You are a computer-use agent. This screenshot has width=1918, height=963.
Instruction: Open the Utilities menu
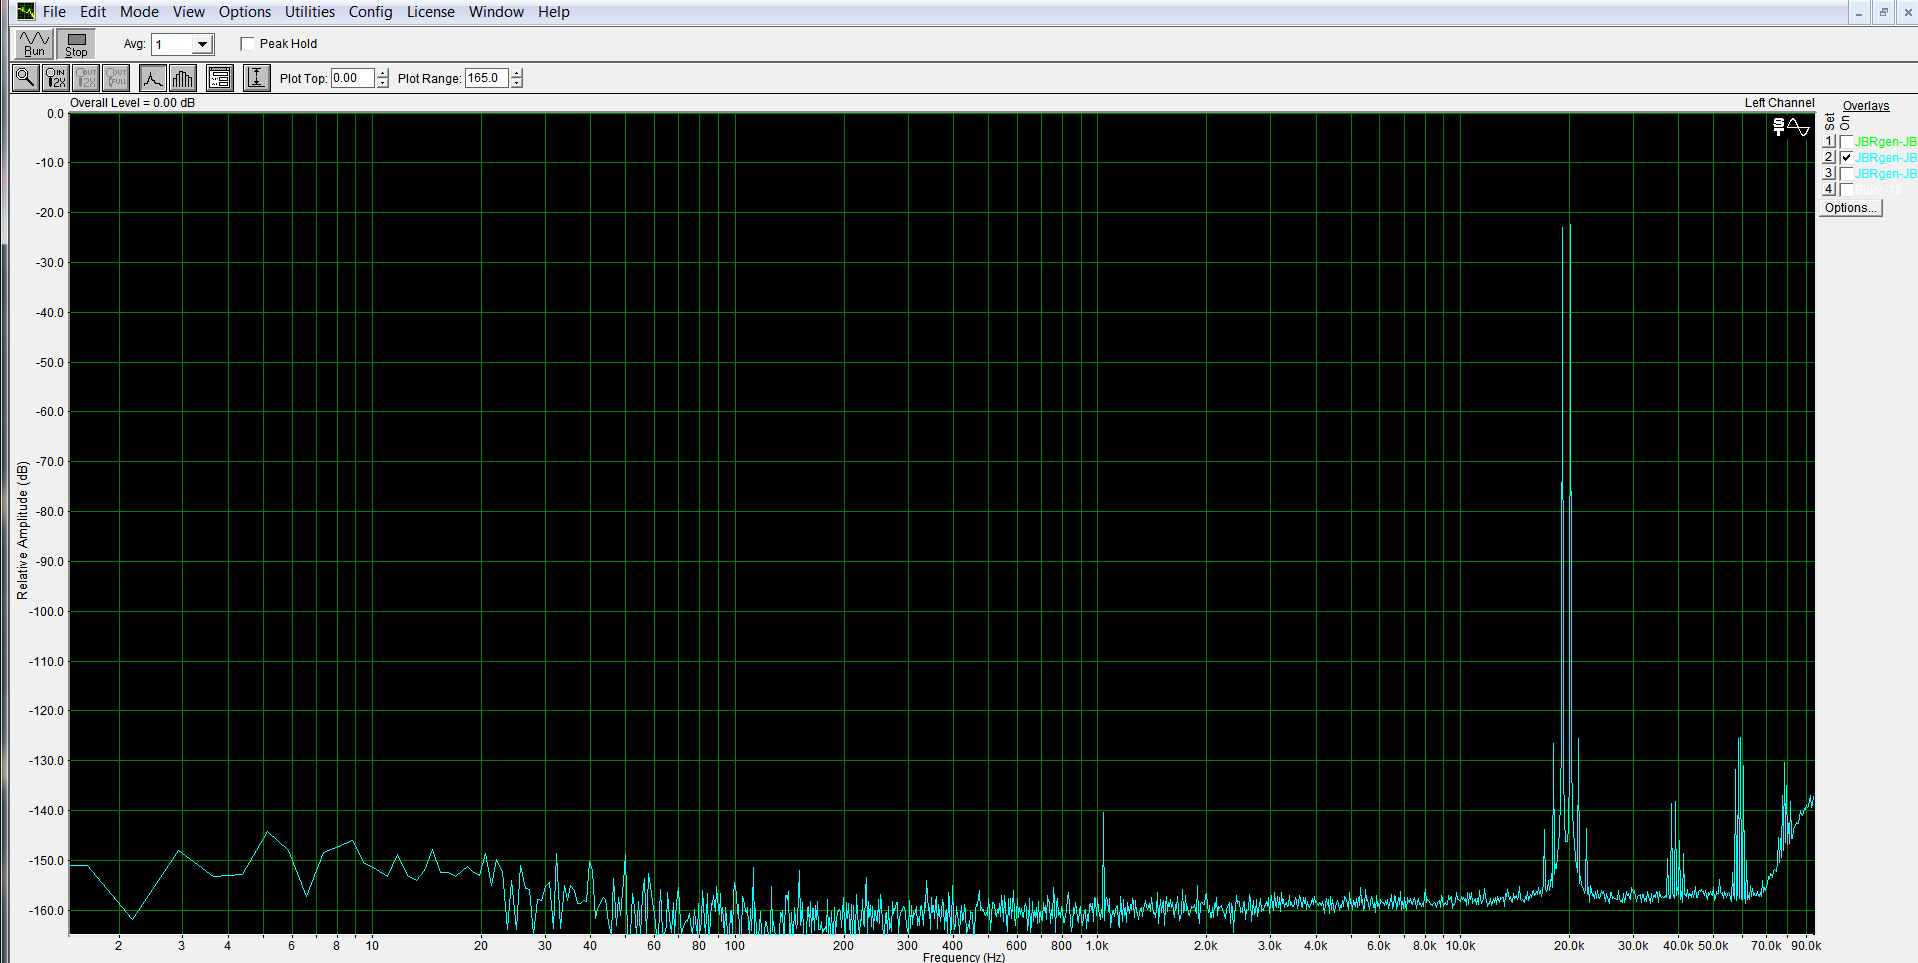point(310,12)
